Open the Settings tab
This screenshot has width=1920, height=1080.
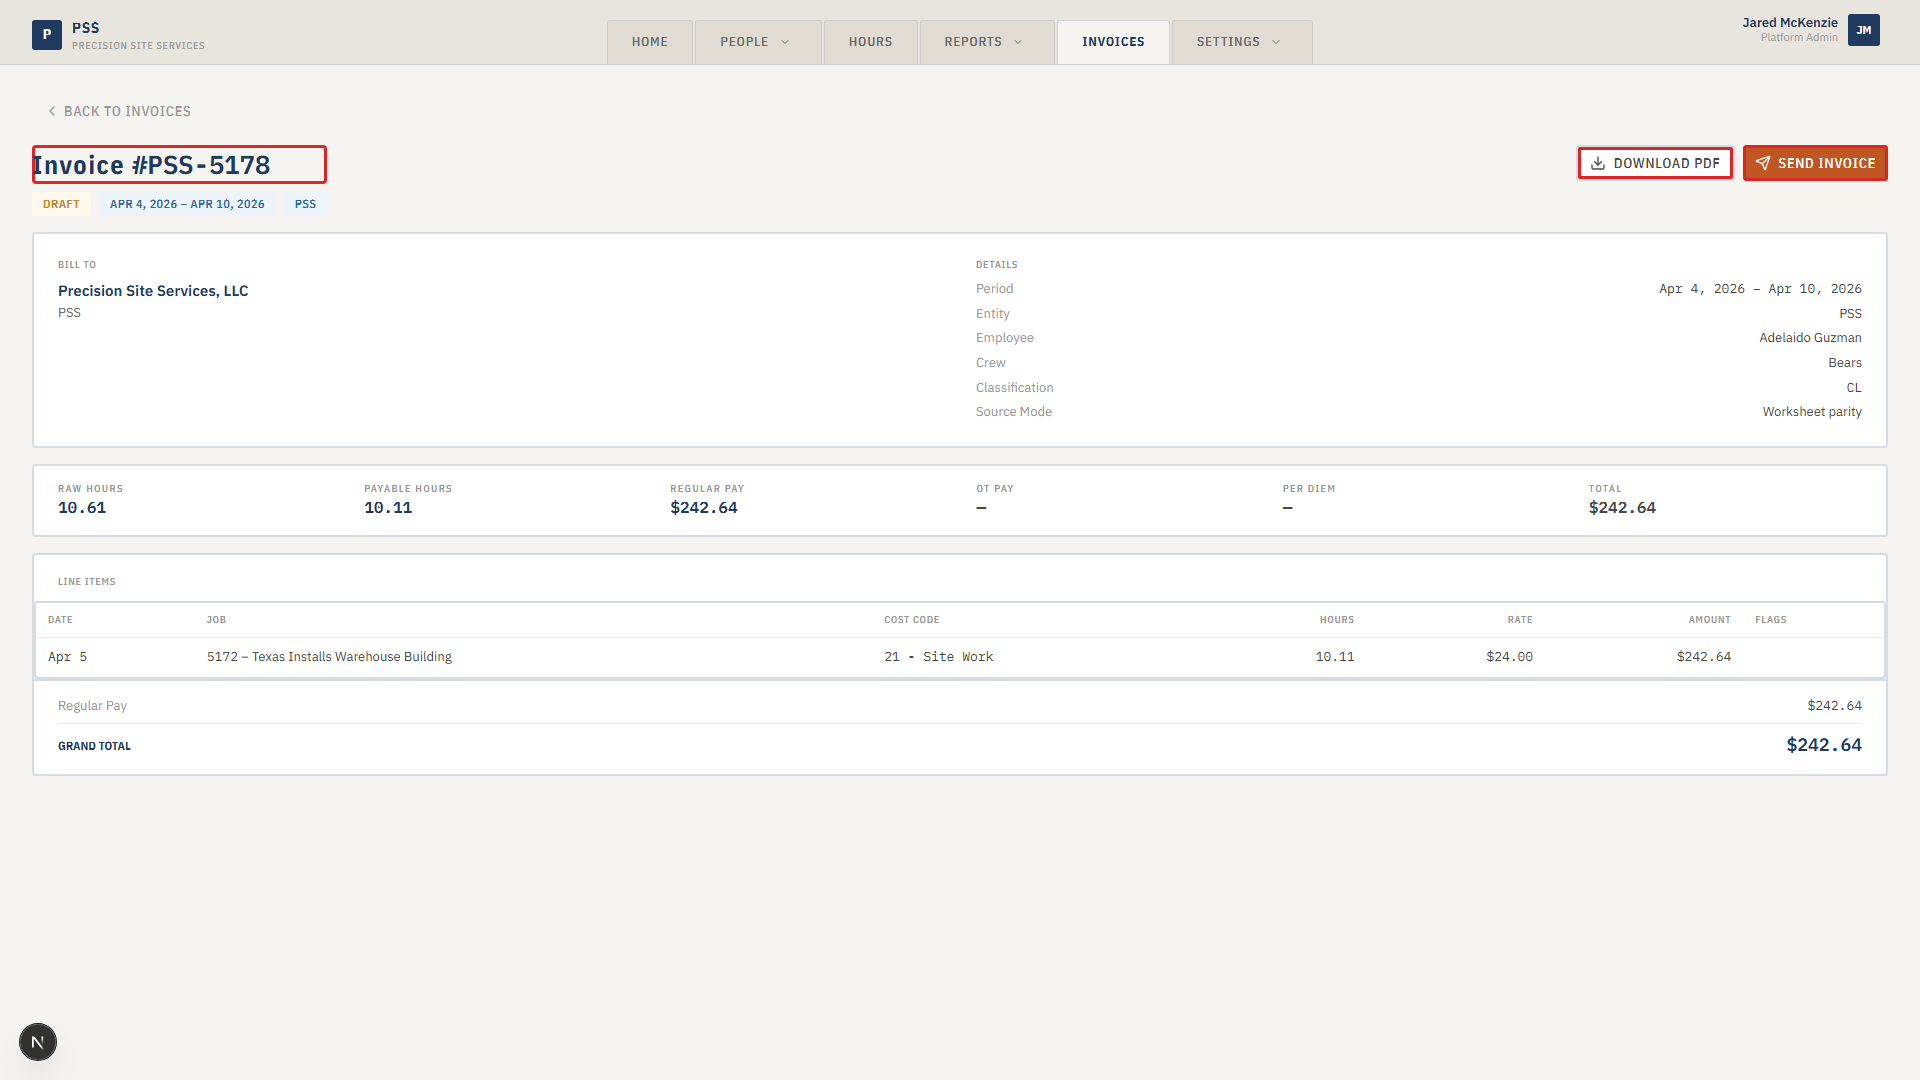(1242, 42)
